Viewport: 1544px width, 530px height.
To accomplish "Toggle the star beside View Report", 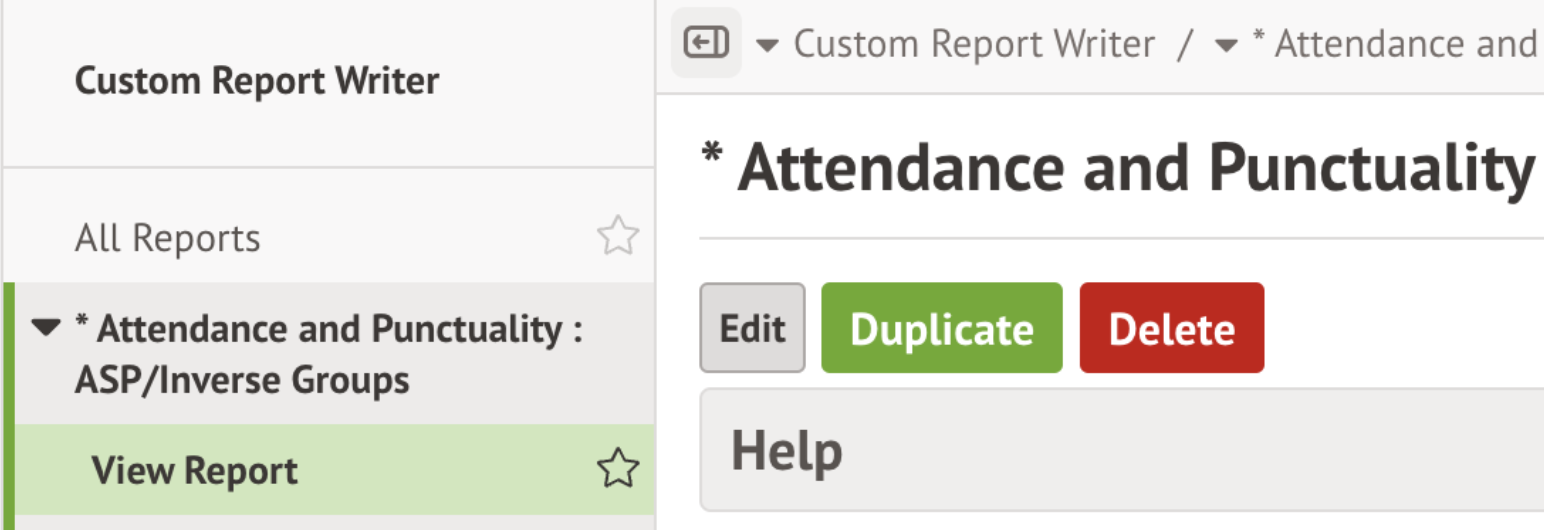I will click(617, 469).
